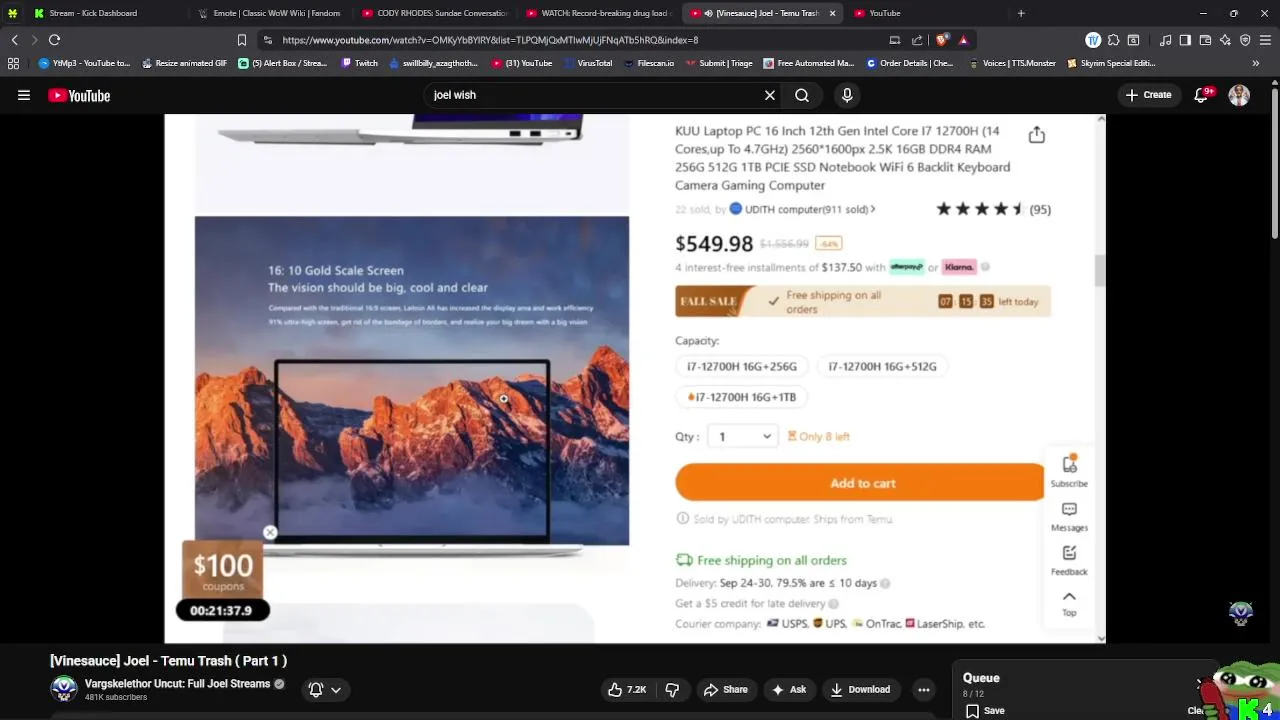The height and width of the screenshot is (720, 1280).
Task: Open the Skyrim Special Edition bookmark
Action: tap(1112, 63)
